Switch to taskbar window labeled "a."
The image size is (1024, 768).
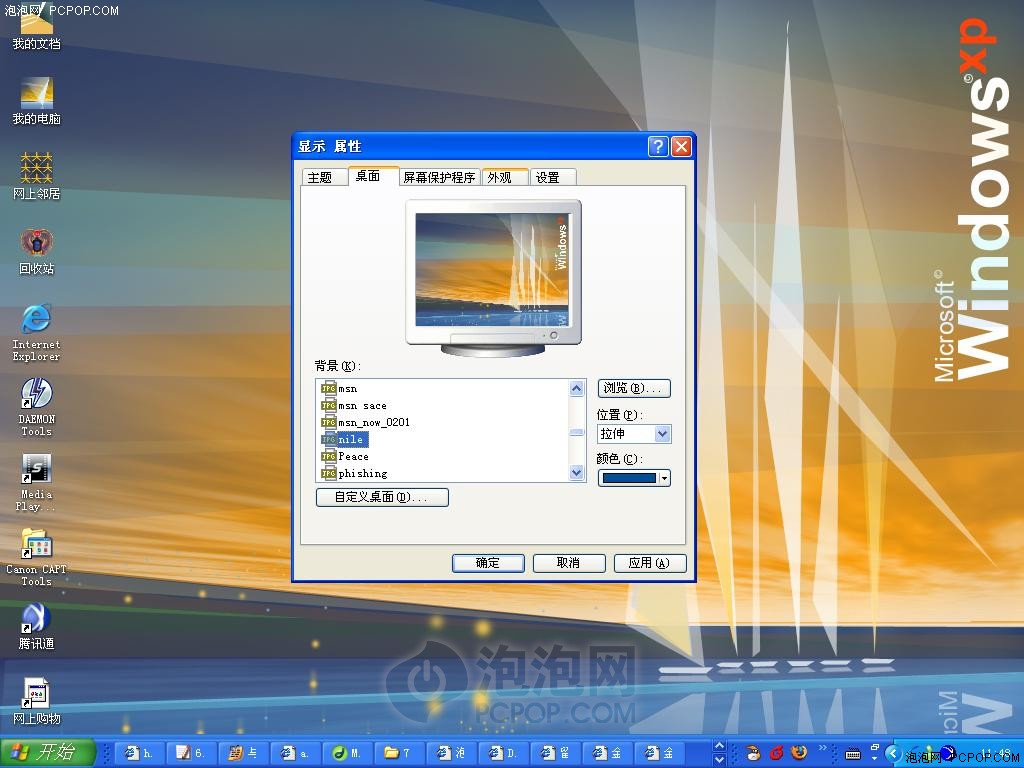coord(295,754)
